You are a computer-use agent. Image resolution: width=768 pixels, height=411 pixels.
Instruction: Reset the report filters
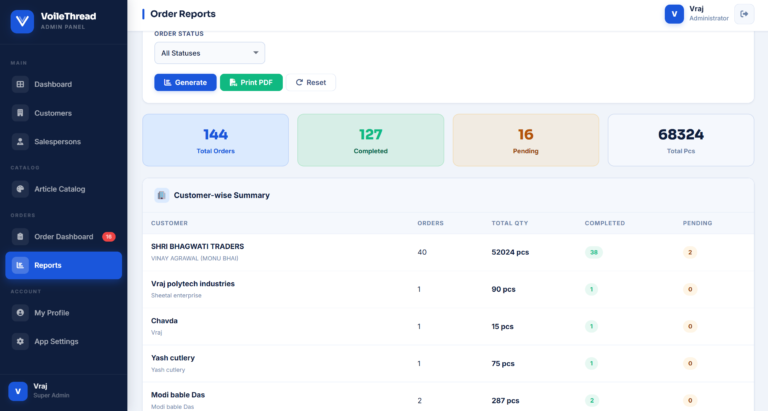tap(311, 82)
